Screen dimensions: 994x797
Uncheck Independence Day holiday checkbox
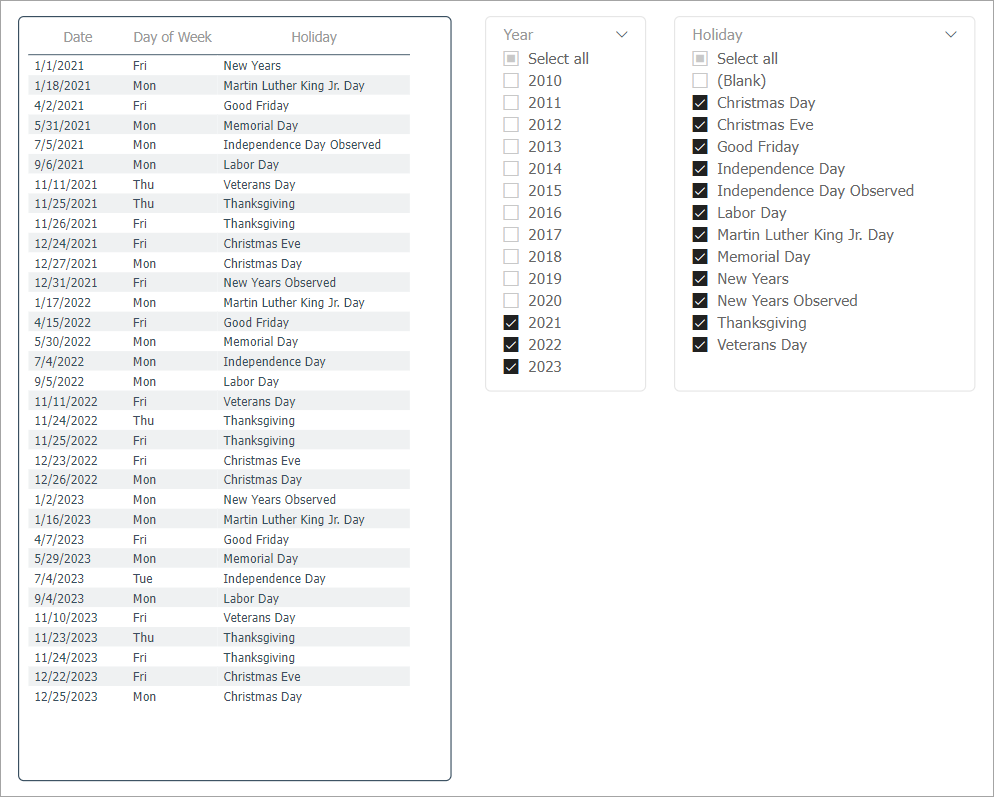point(700,169)
